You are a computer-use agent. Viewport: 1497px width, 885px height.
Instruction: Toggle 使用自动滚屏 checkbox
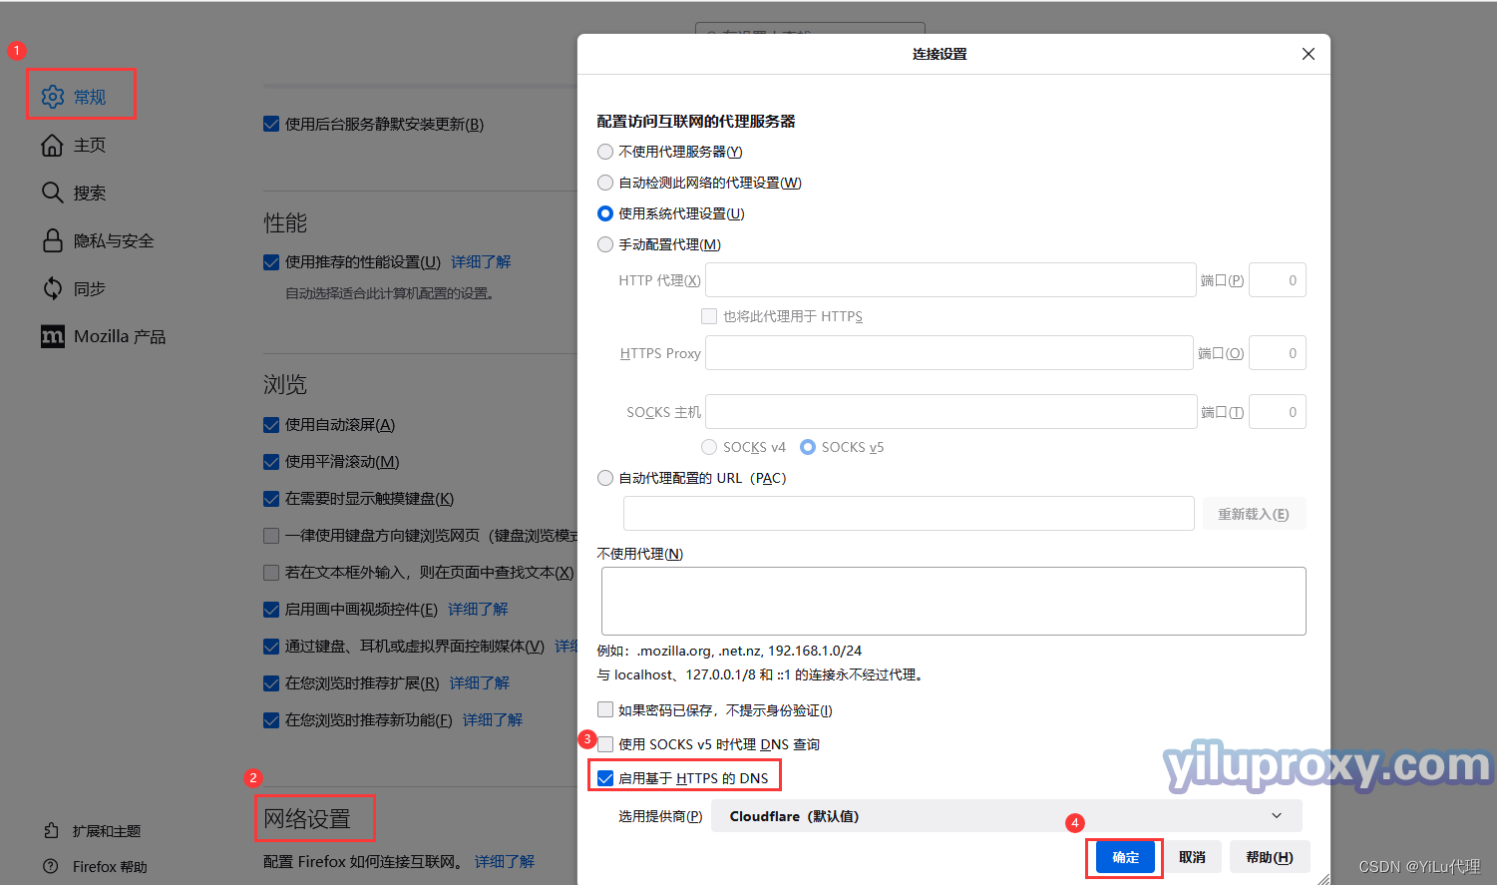[271, 425]
